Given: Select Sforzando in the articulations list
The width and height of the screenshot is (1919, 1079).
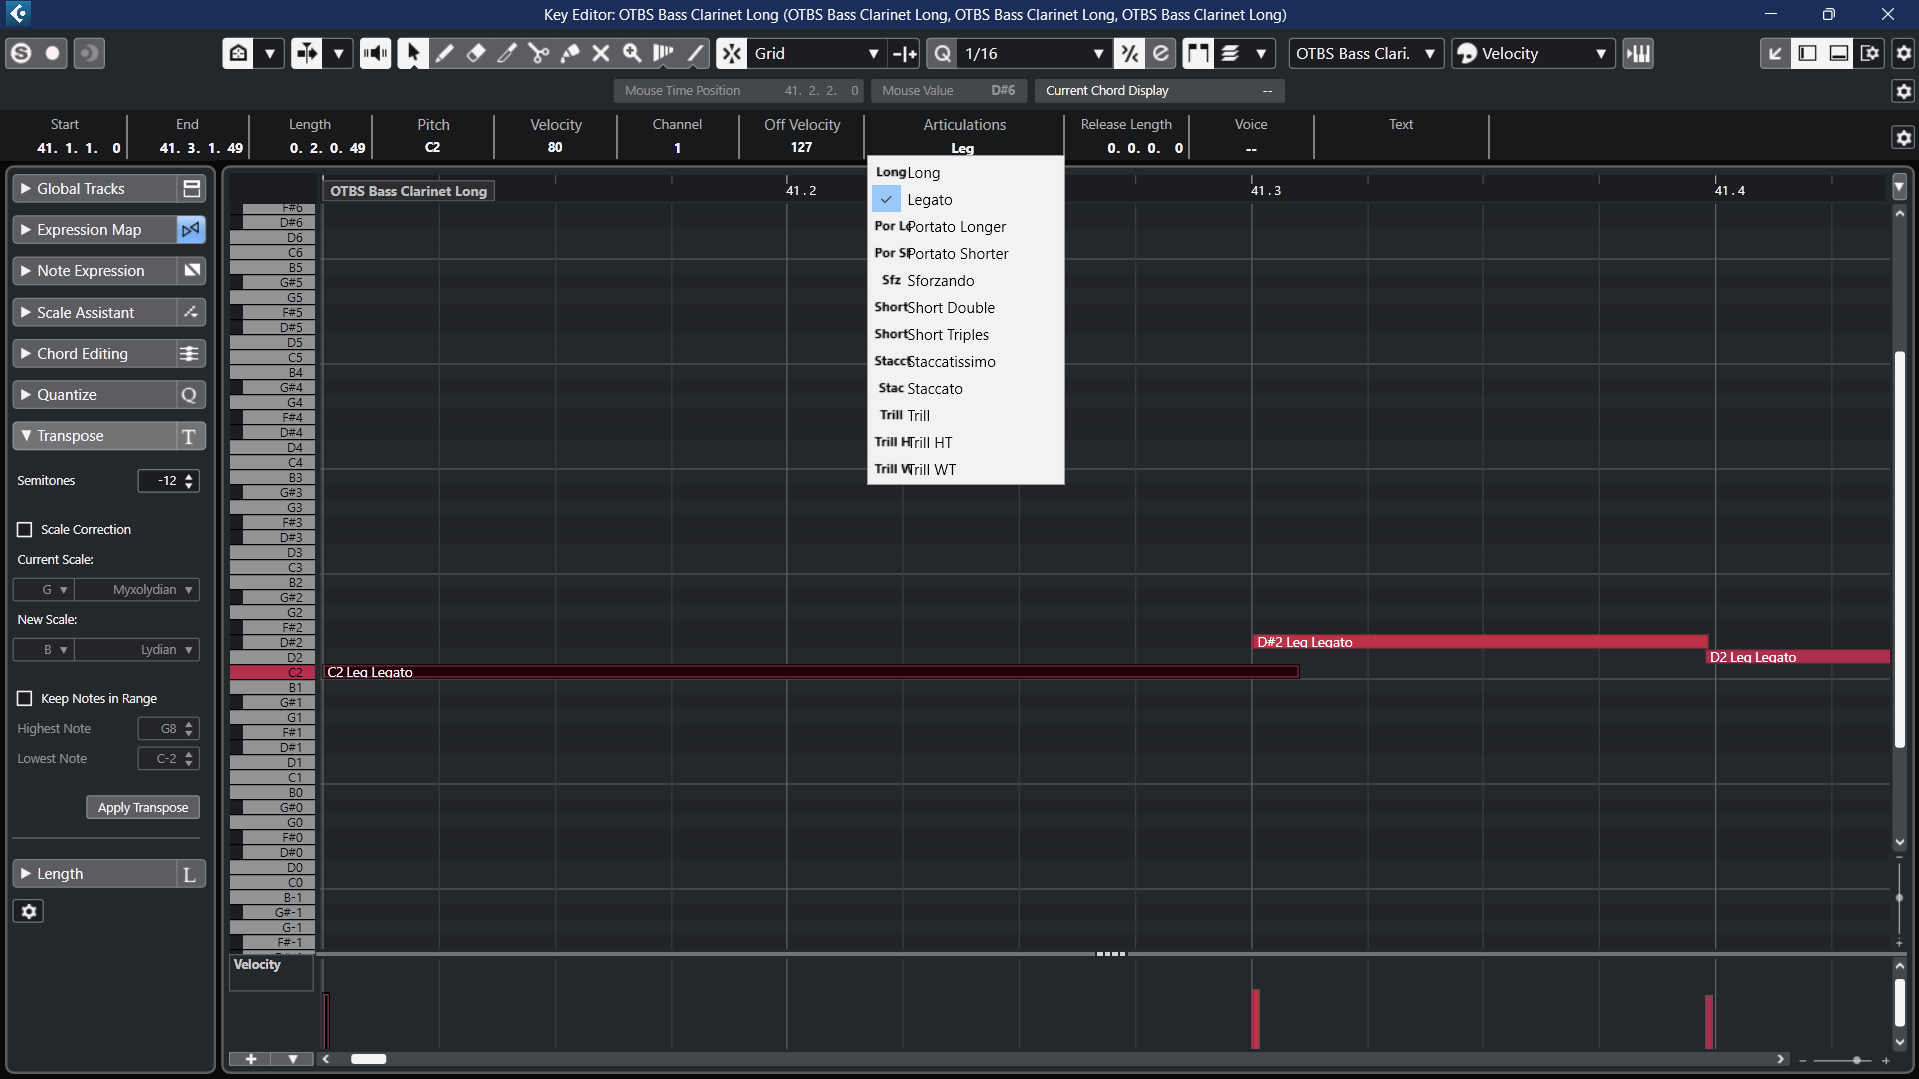Looking at the screenshot, I should [940, 281].
